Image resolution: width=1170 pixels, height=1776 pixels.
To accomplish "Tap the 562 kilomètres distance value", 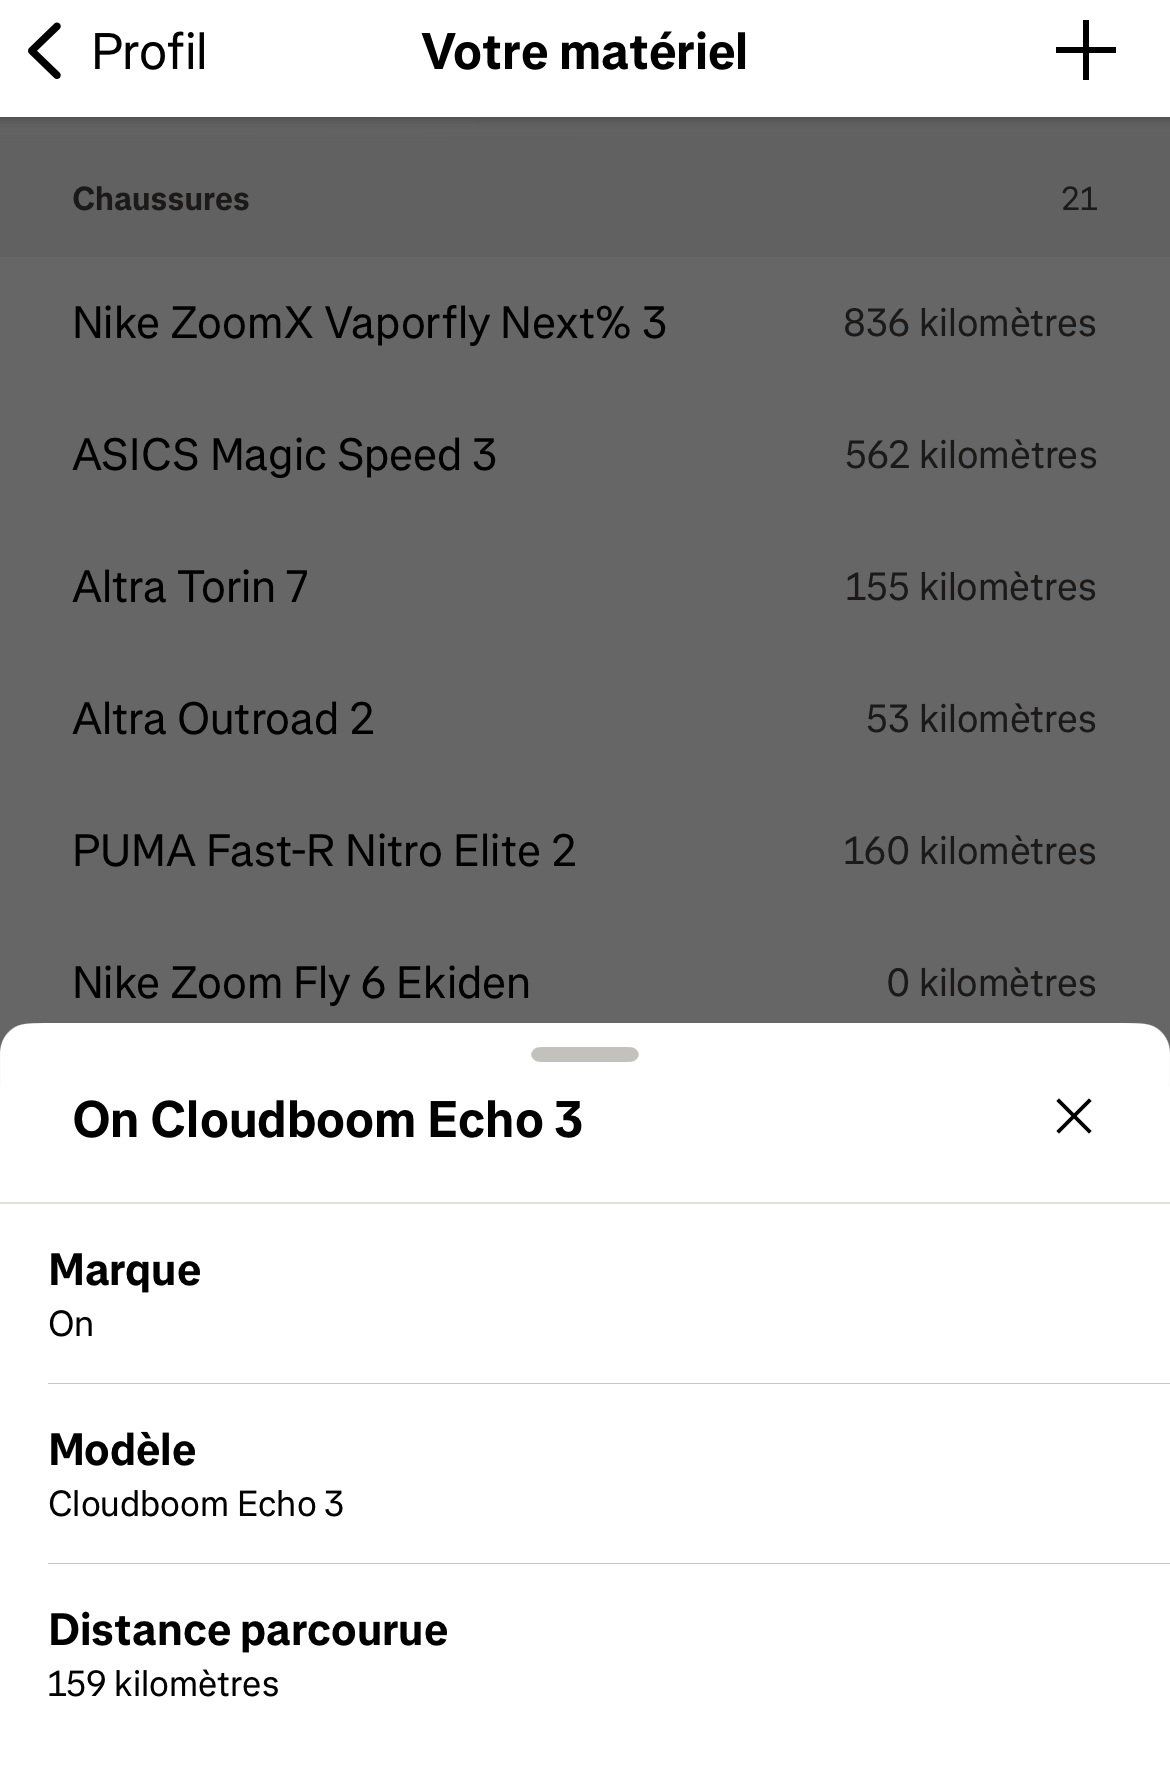I will [970, 455].
